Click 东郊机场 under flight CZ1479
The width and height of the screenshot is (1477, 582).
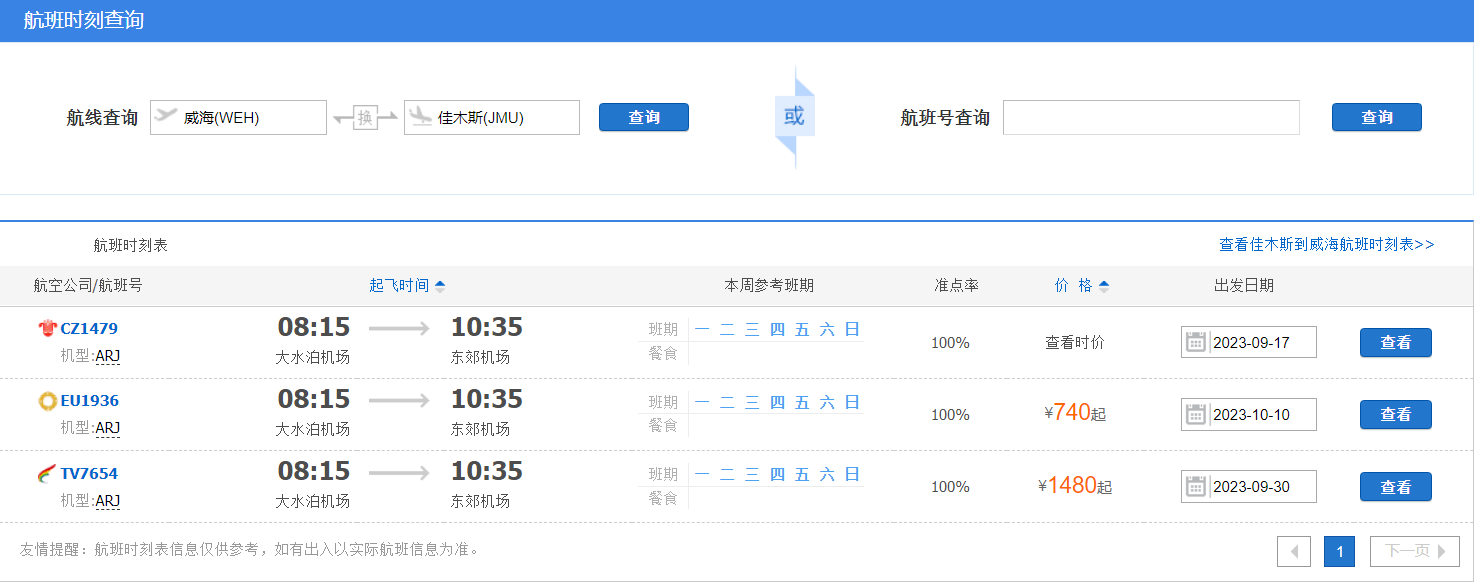pyautogui.click(x=480, y=357)
